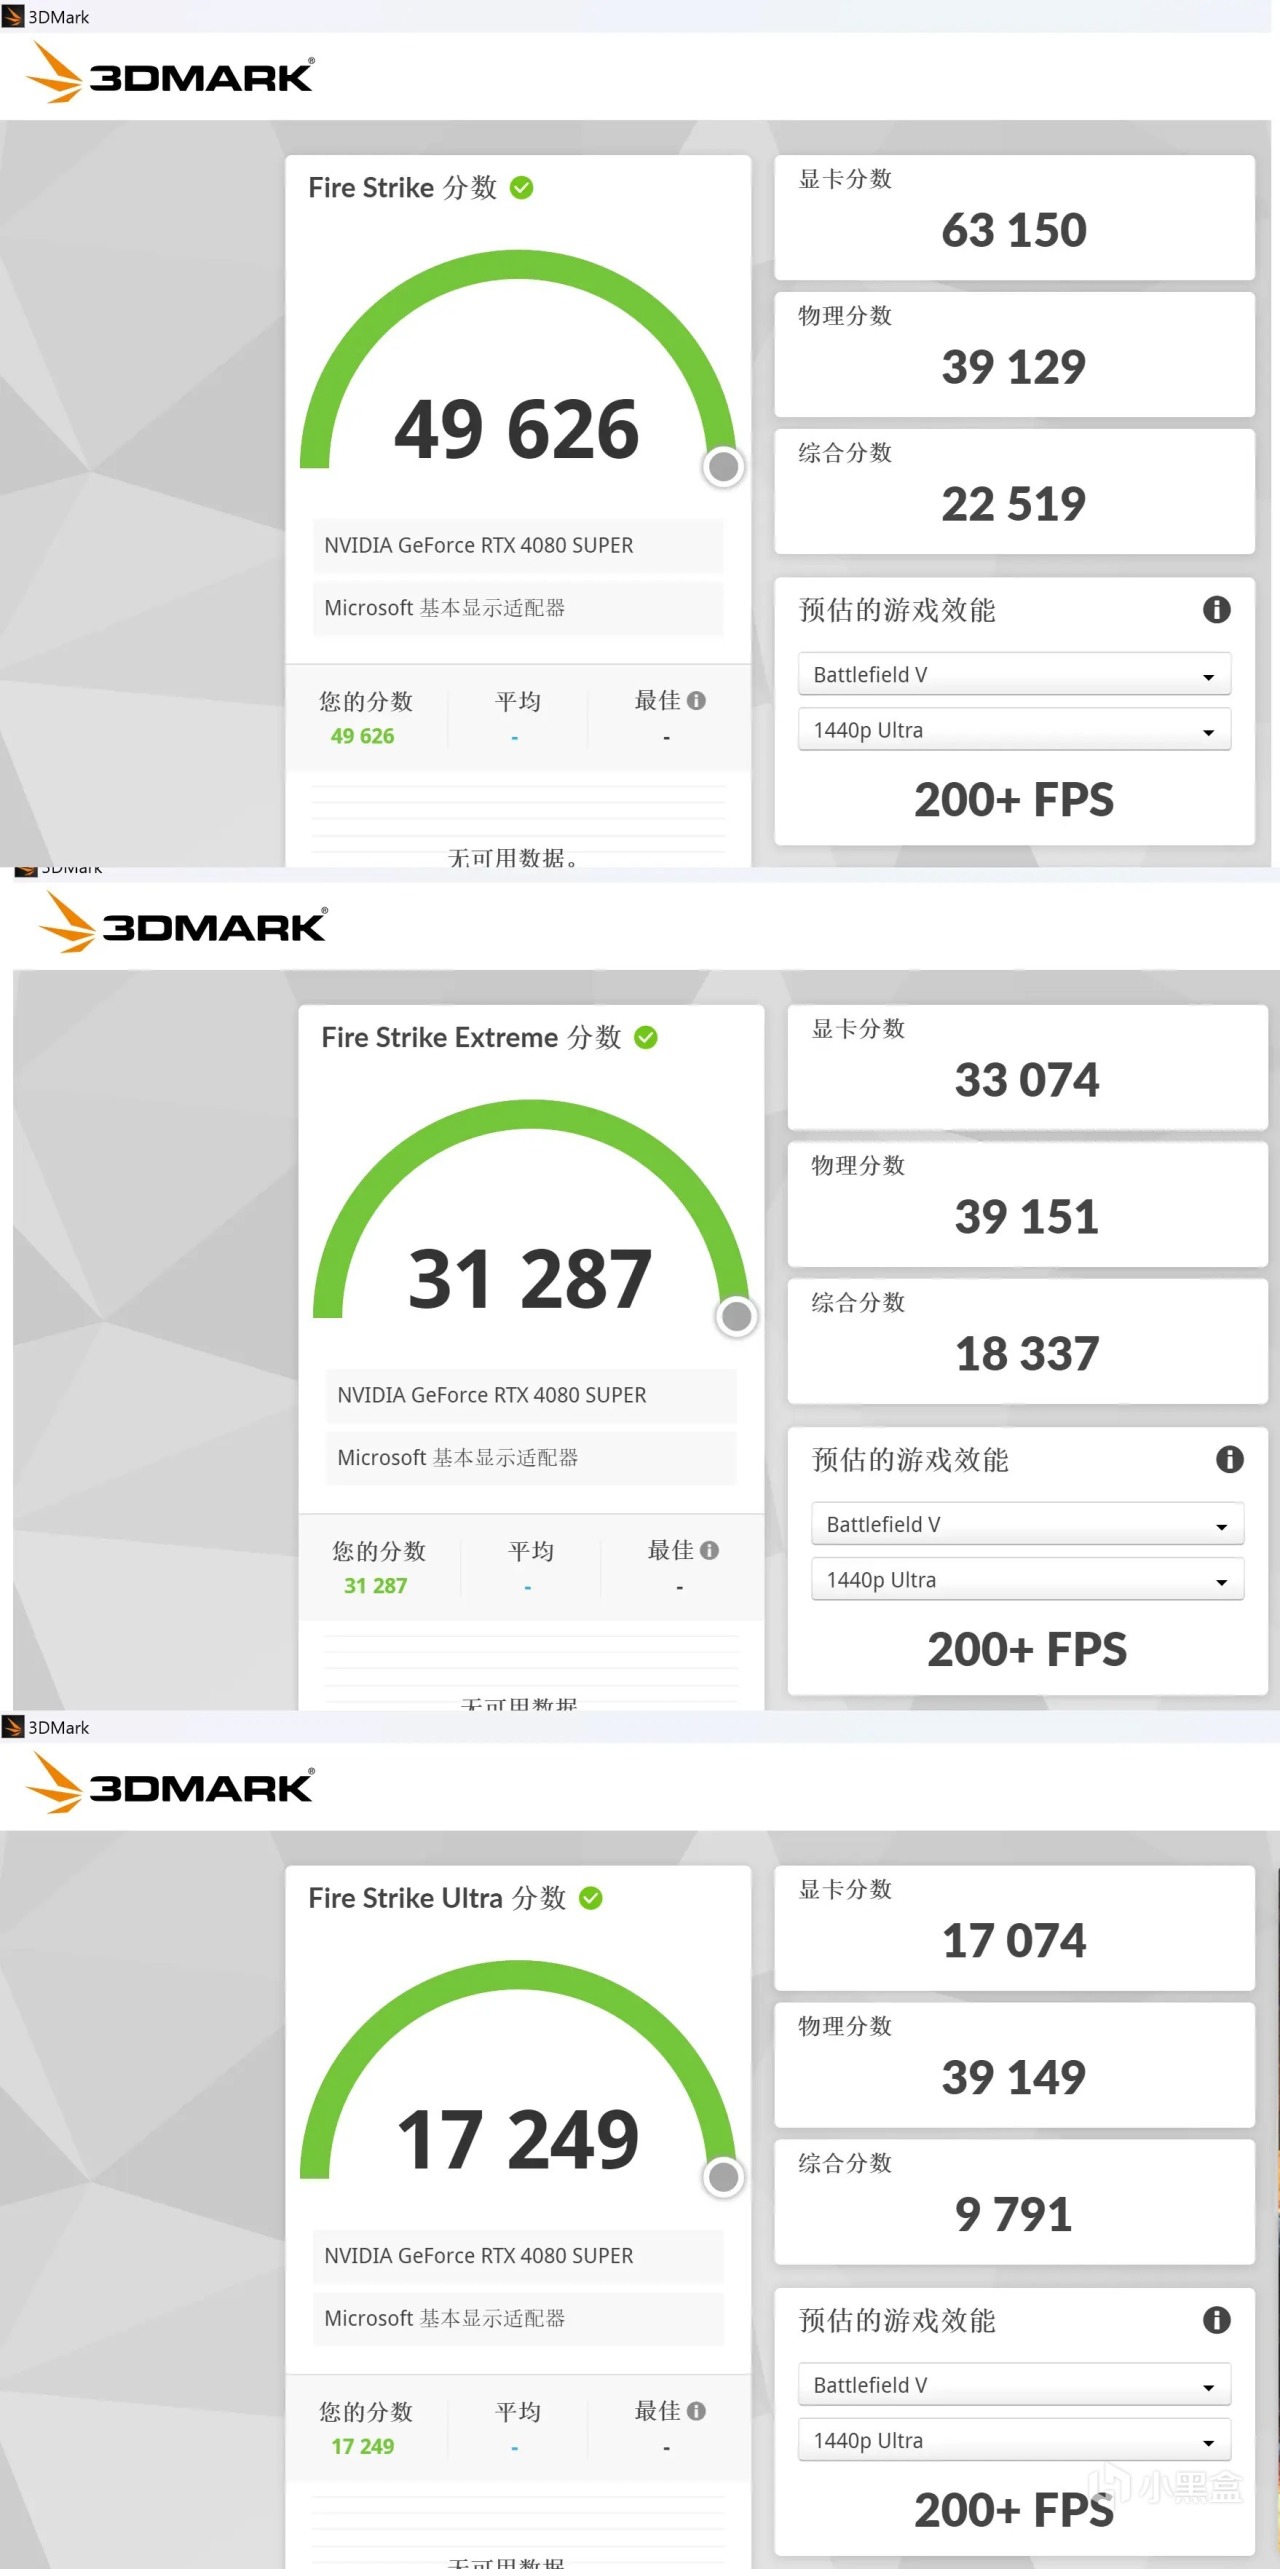Click the 平均 label in Fire Strike Extreme panel

530,1551
